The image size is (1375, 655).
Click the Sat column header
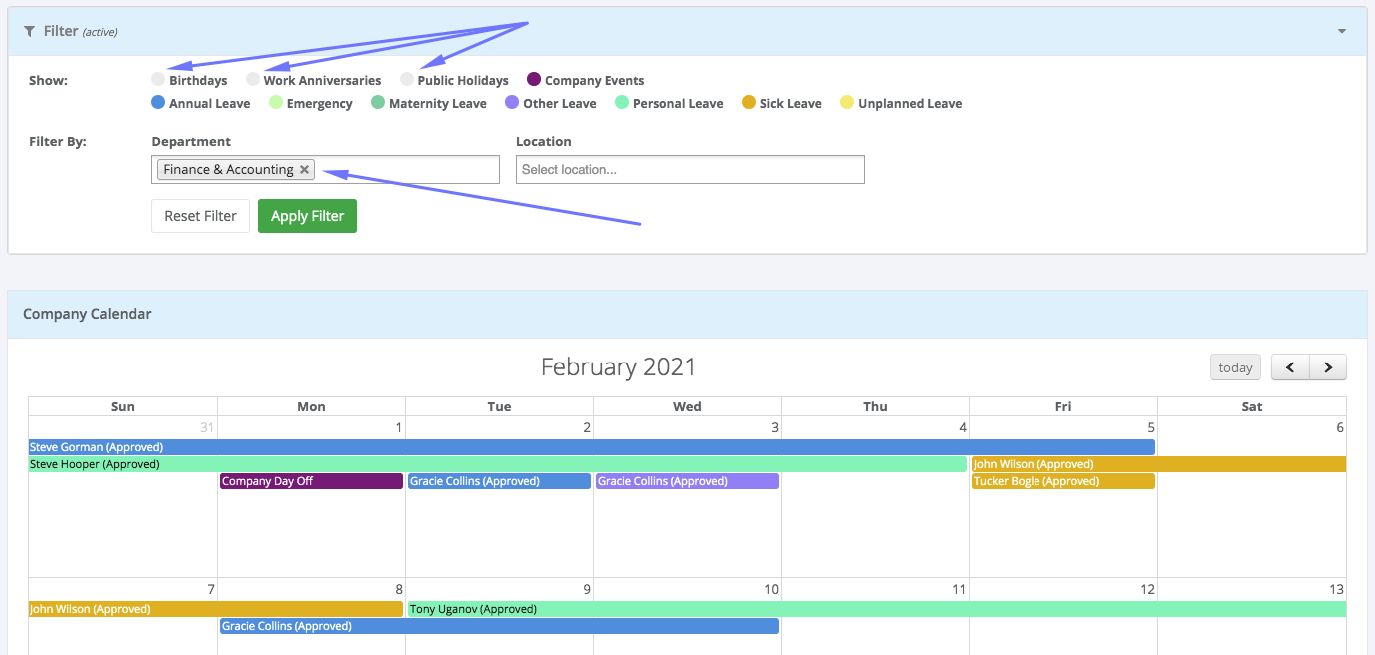coord(1252,406)
